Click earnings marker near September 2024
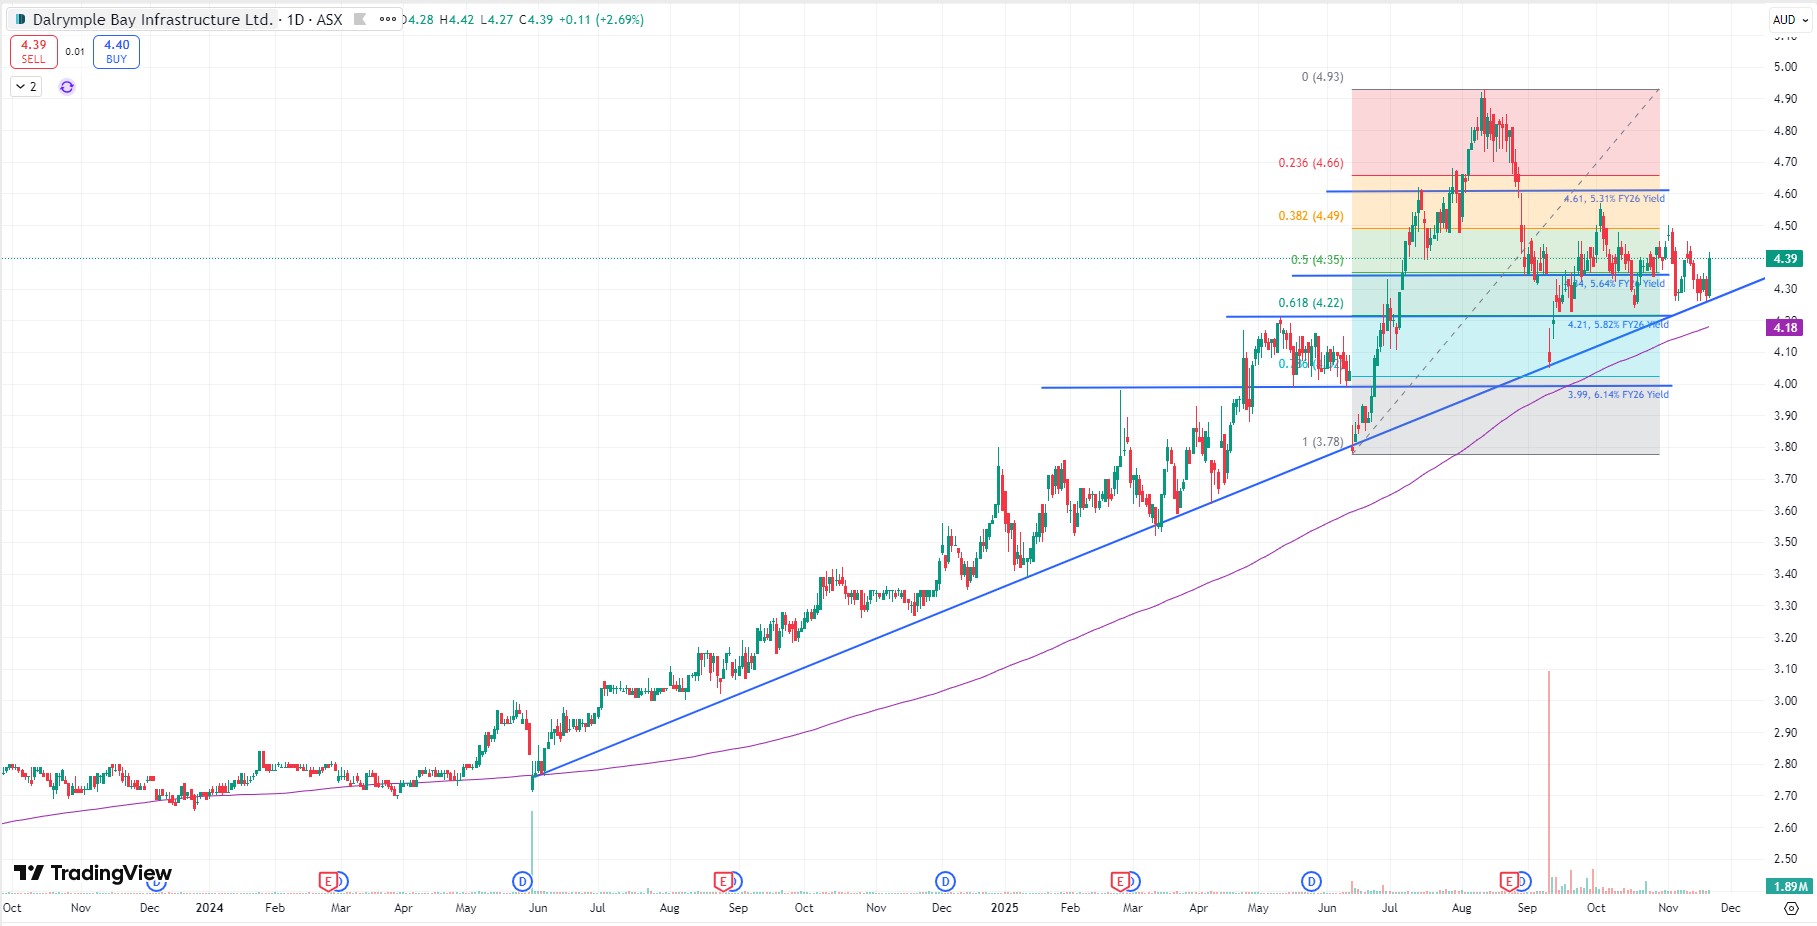The width and height of the screenshot is (1817, 926). pyautogui.click(x=722, y=881)
